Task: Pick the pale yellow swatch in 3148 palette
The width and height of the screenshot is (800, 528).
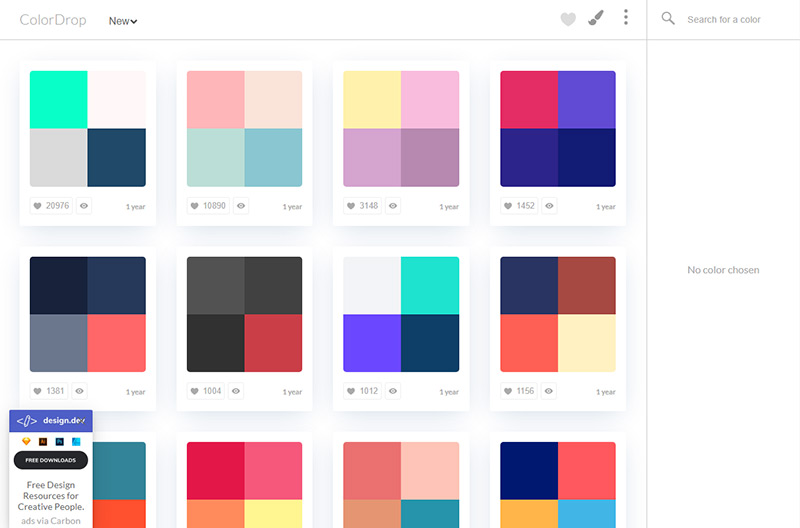Action: point(372,99)
